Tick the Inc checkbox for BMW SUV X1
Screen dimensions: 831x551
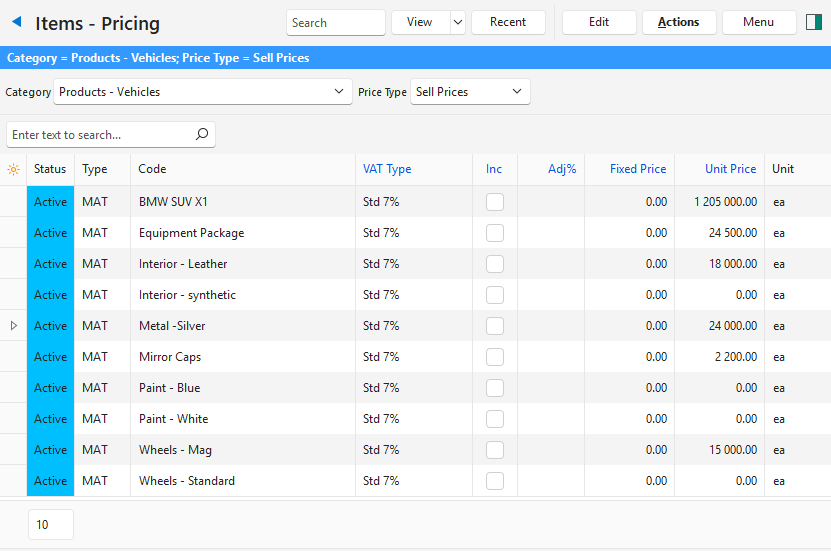click(494, 202)
